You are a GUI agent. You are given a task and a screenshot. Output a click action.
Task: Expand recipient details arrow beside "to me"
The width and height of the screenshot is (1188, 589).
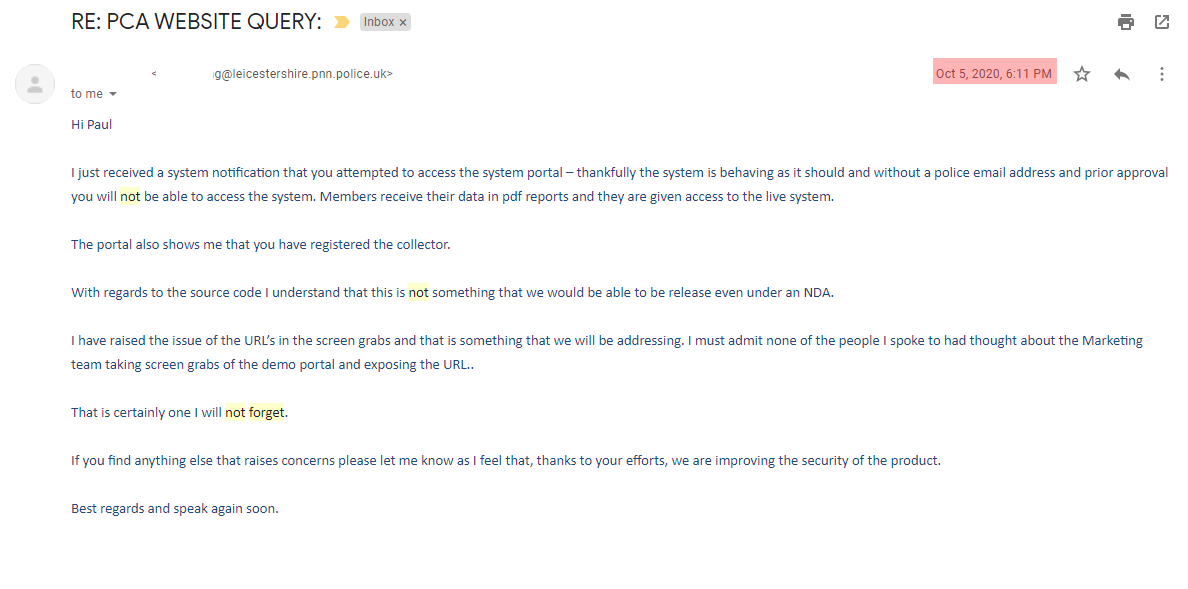coord(113,94)
